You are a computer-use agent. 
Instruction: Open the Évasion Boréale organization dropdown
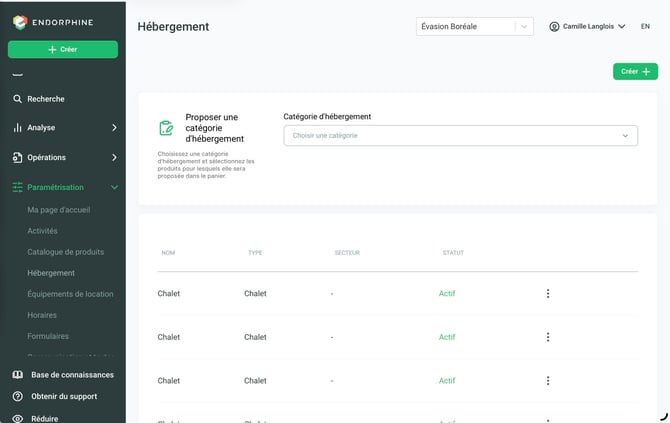[x=475, y=26]
